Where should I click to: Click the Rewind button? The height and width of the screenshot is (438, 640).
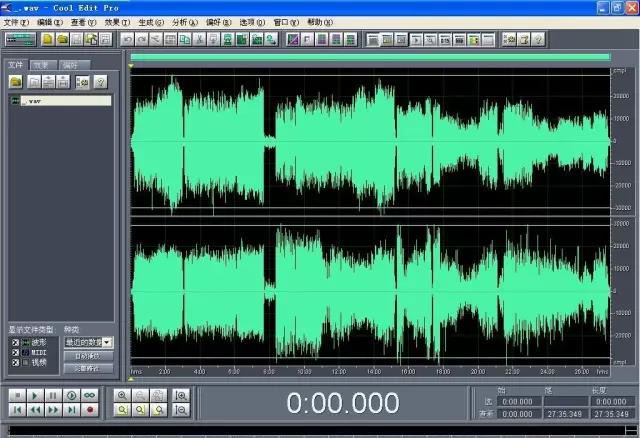tap(35, 409)
